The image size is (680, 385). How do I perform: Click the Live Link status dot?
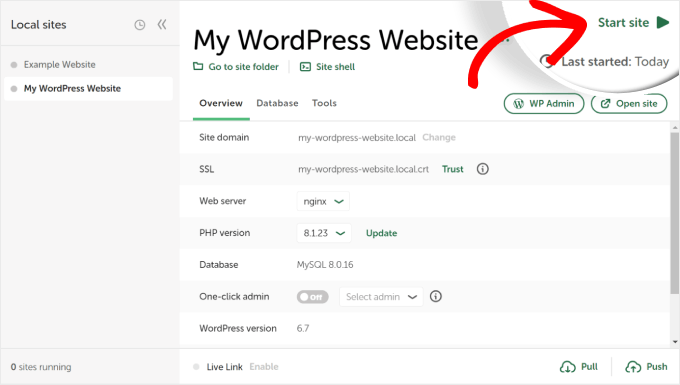click(196, 367)
